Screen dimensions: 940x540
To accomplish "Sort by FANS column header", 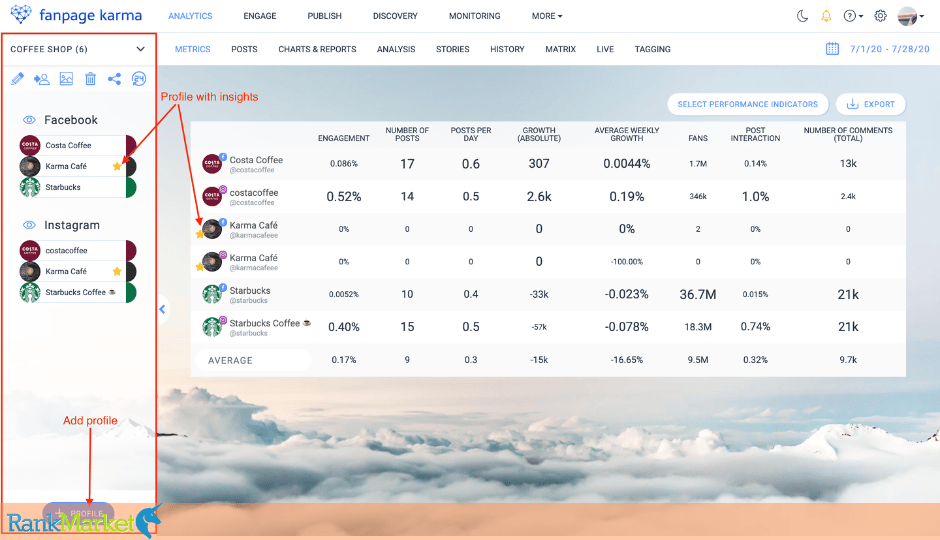I will pyautogui.click(x=698, y=138).
